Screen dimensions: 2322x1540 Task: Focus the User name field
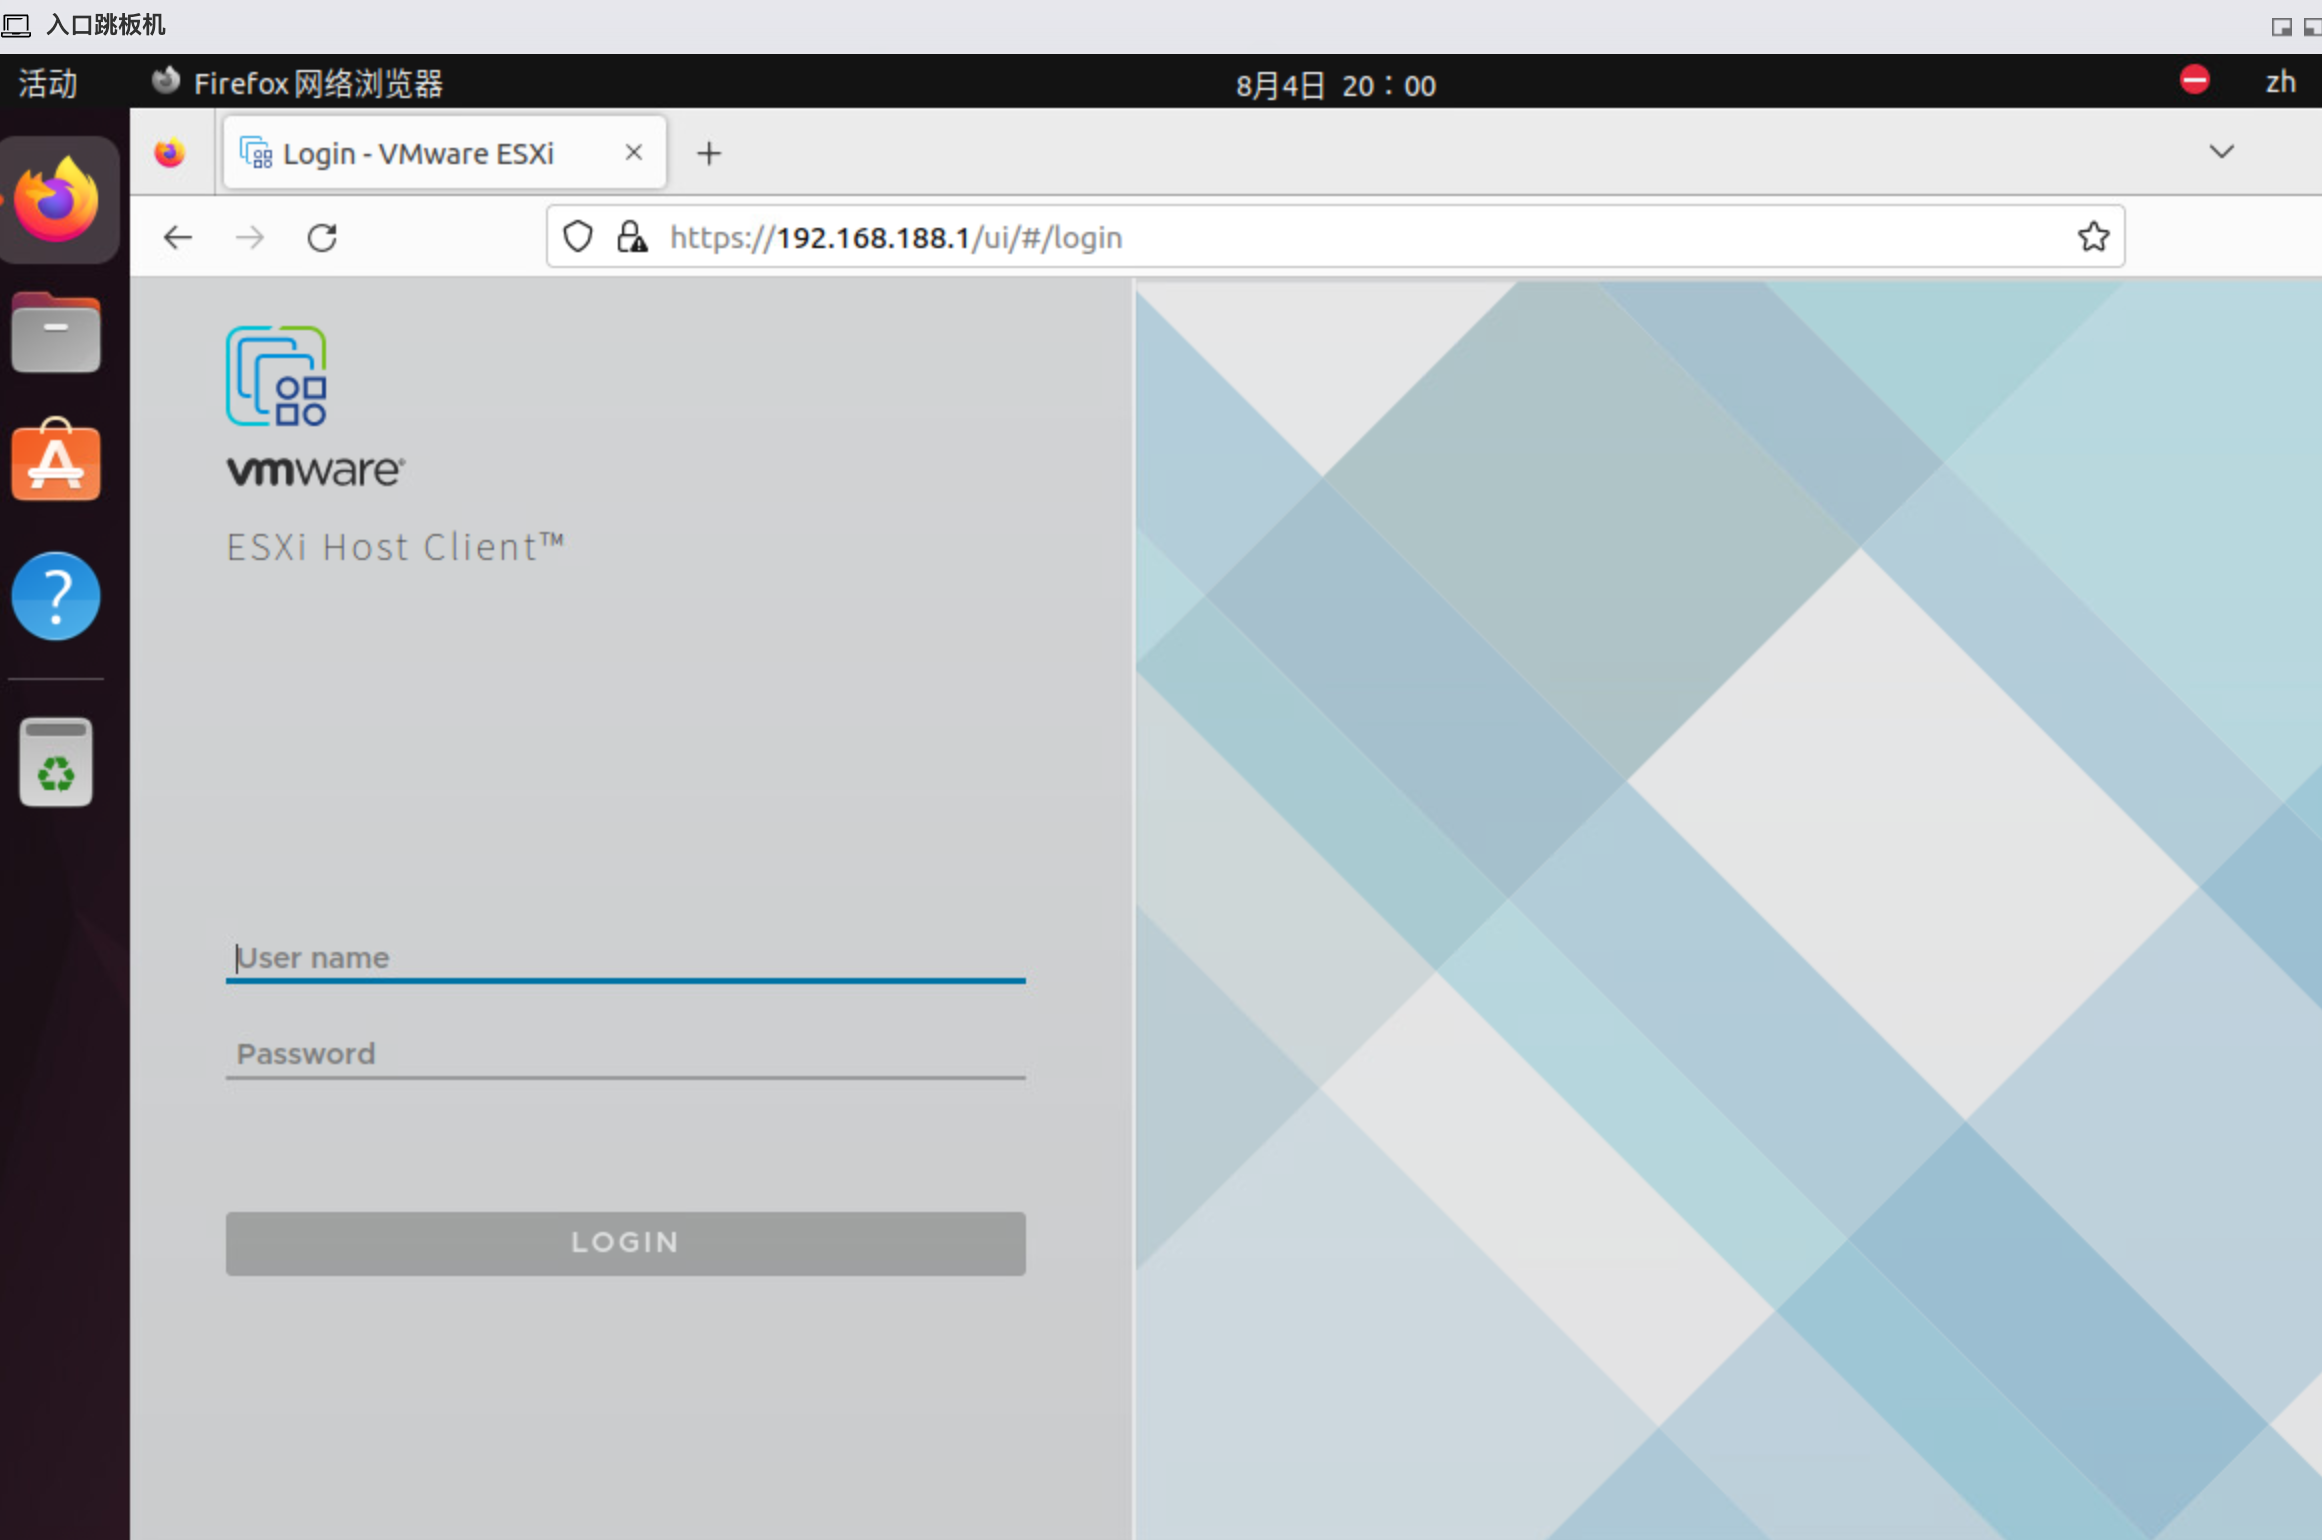(626, 958)
